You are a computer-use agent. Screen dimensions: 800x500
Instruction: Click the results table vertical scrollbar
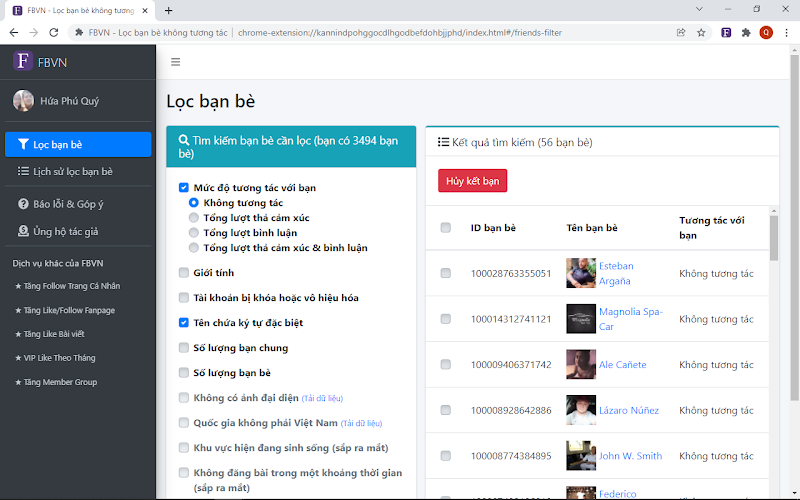tap(774, 238)
